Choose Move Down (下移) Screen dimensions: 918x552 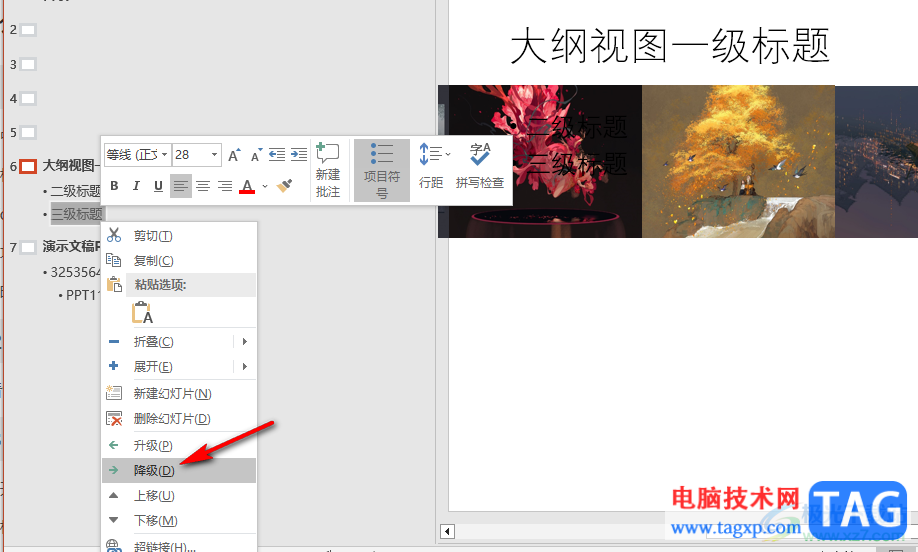click(x=179, y=520)
